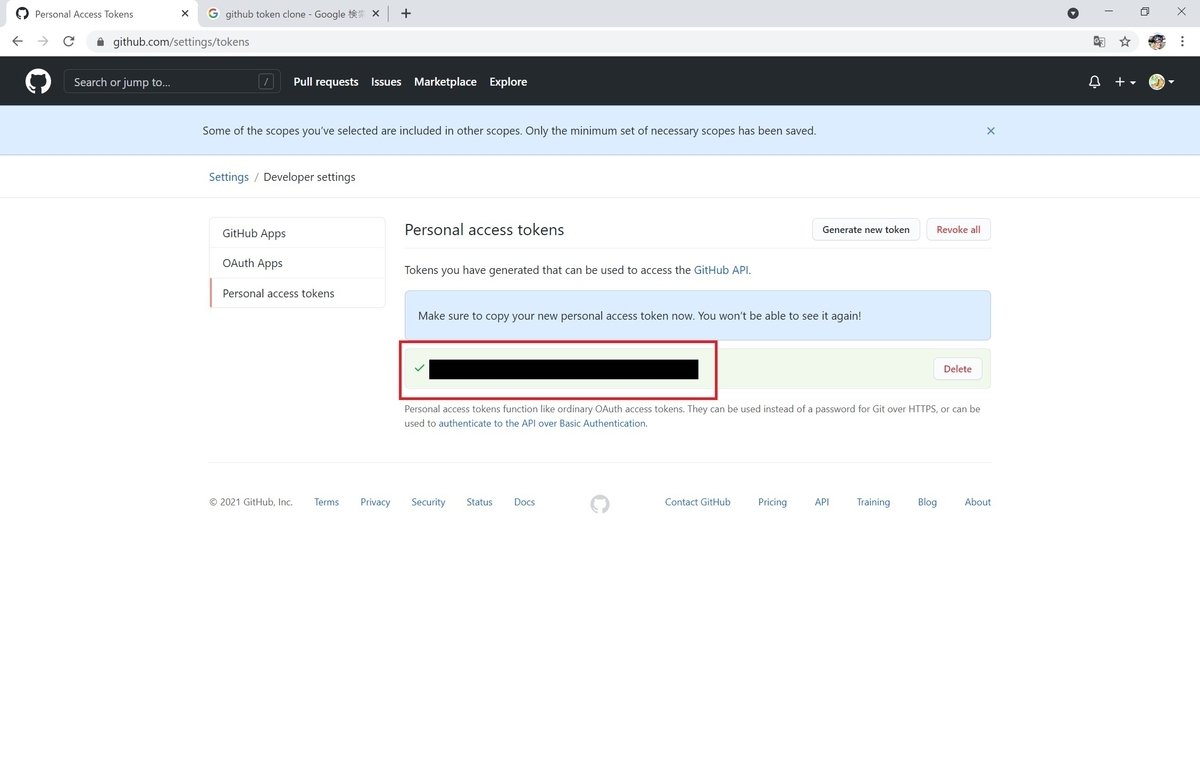1200x766 pixels.
Task: Click the footer GitHub logo icon
Action: point(600,504)
